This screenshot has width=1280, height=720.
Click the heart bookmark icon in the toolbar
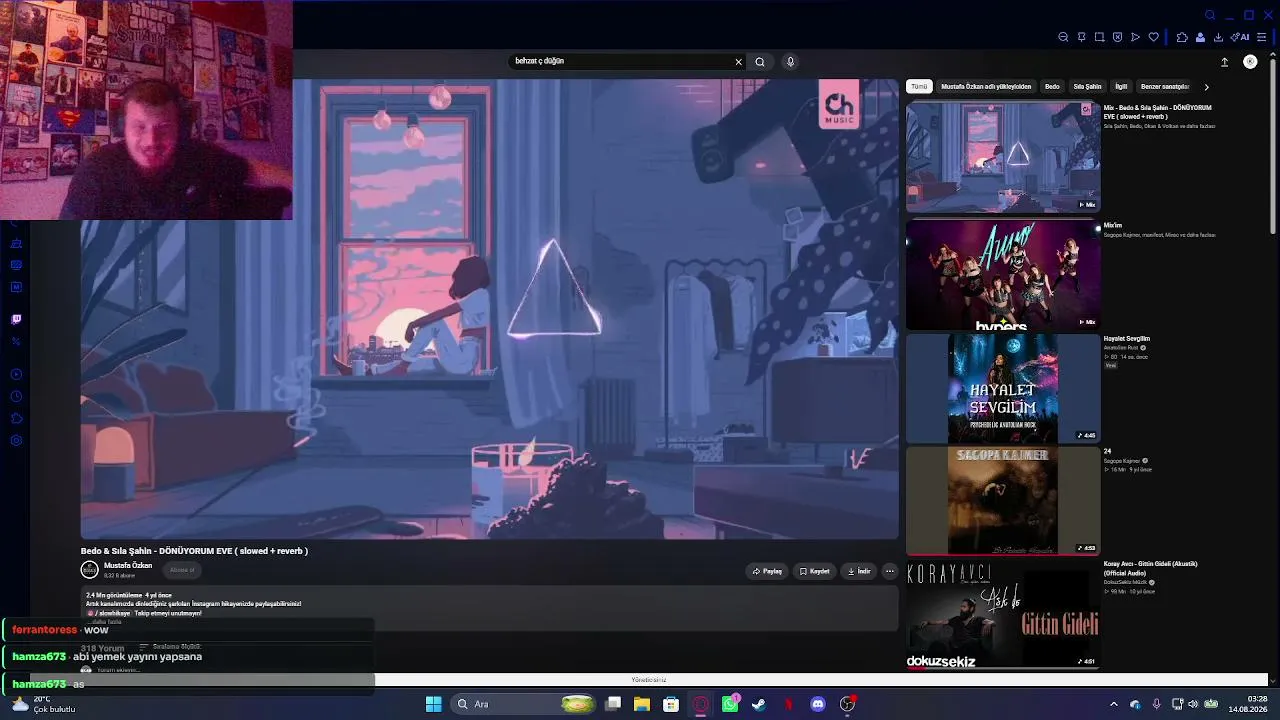1153,37
